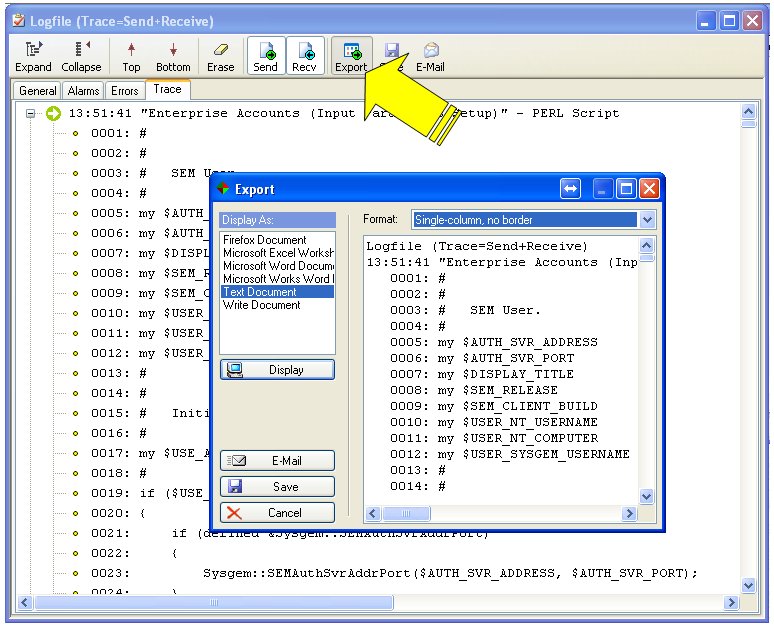Collapse the 13:51:41 Enterprise Accounts tree node

tap(31, 113)
